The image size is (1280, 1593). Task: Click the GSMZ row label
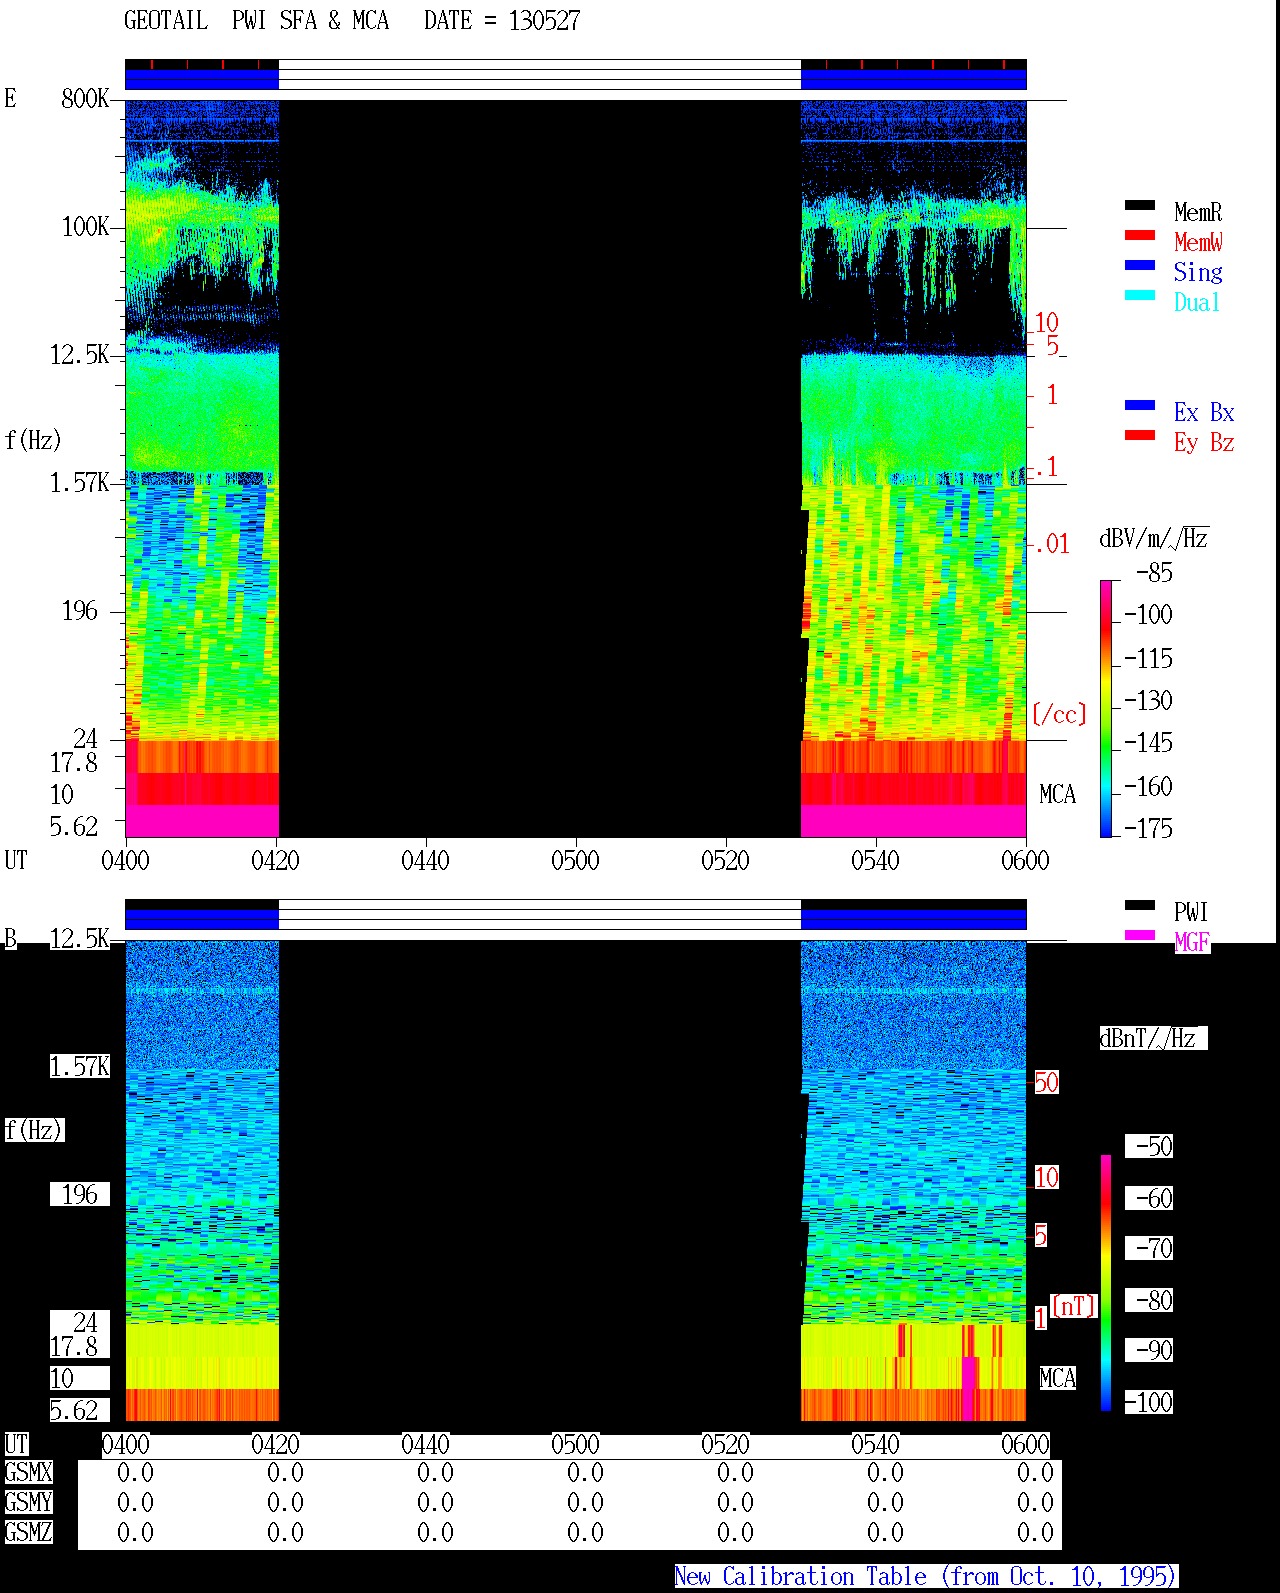pyautogui.click(x=28, y=1533)
